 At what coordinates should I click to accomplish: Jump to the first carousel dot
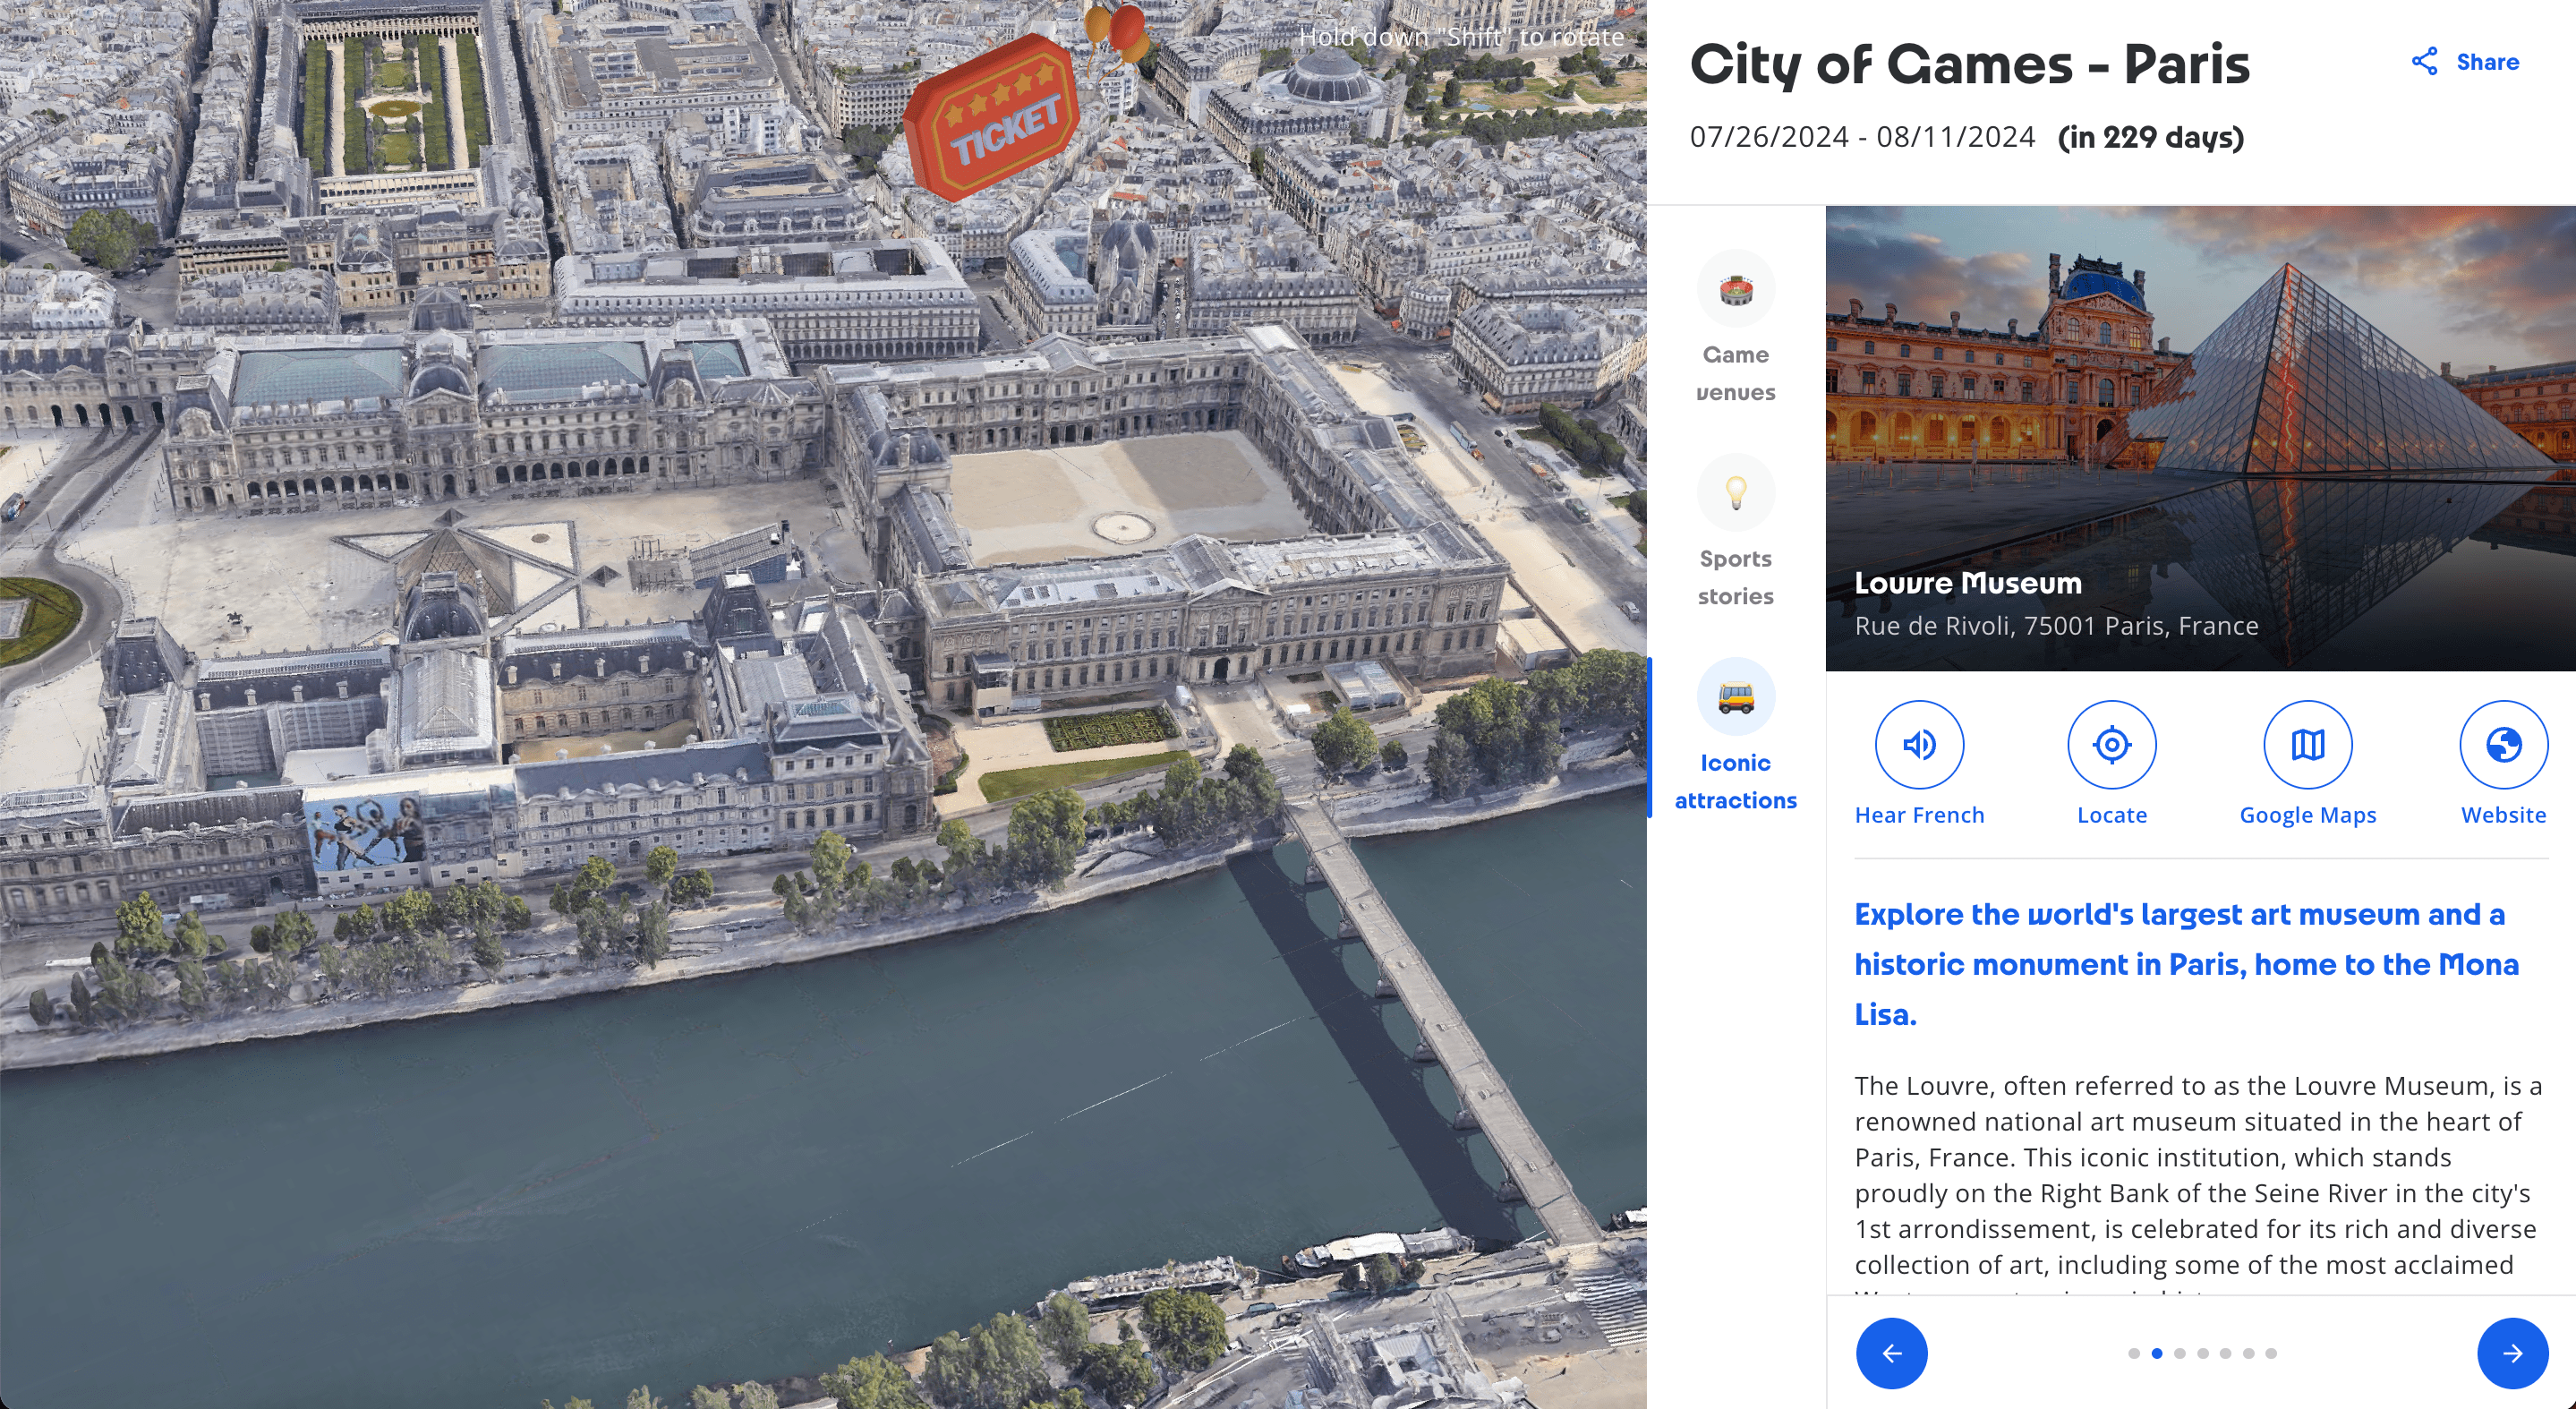click(2134, 1353)
